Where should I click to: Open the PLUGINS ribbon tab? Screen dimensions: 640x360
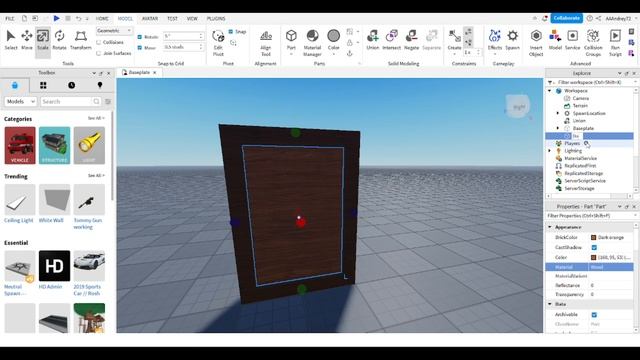click(x=216, y=18)
